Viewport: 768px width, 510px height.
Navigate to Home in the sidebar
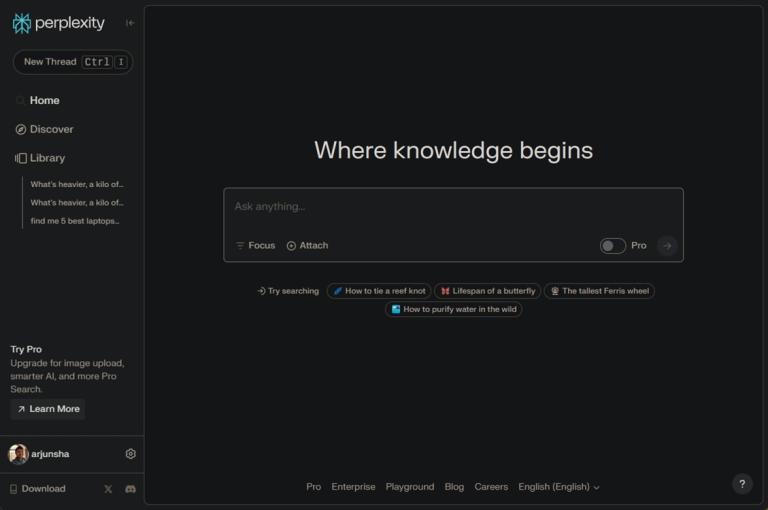pyautogui.click(x=44, y=101)
